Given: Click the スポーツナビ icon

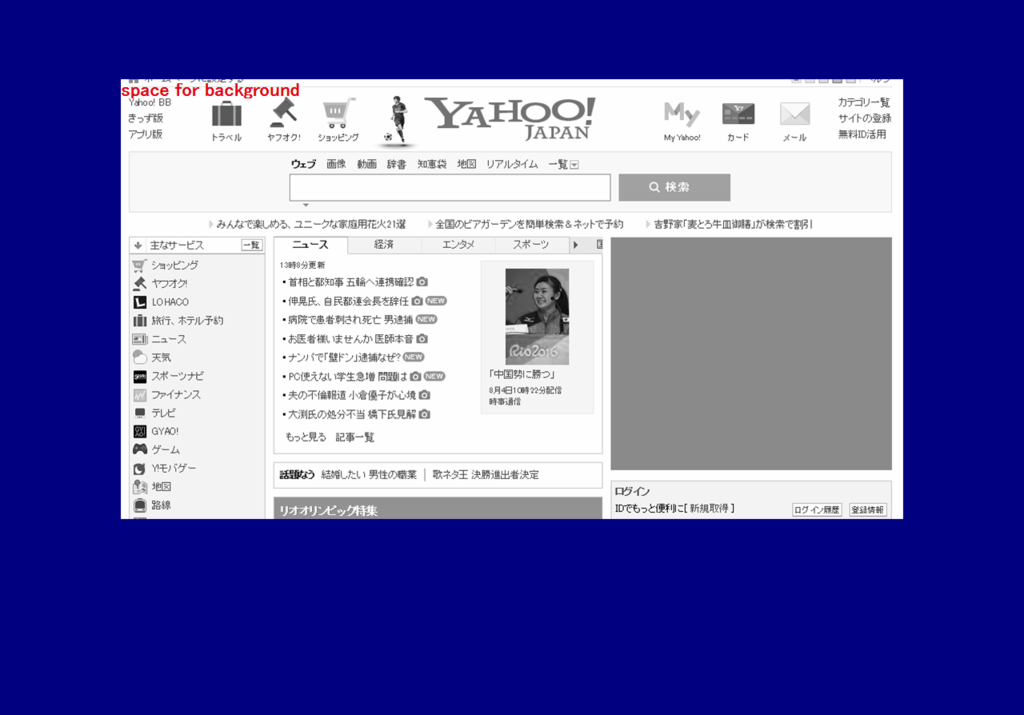Looking at the screenshot, I should click(140, 376).
